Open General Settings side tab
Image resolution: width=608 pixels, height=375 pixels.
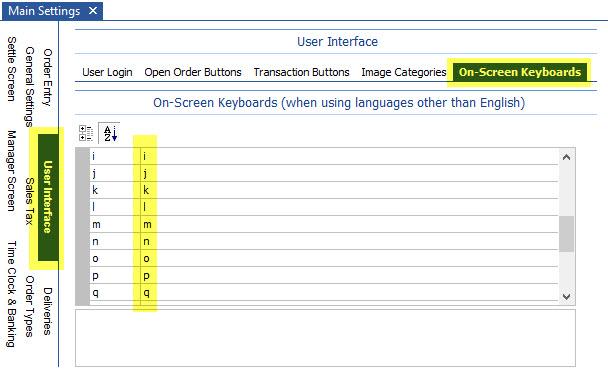[29, 87]
